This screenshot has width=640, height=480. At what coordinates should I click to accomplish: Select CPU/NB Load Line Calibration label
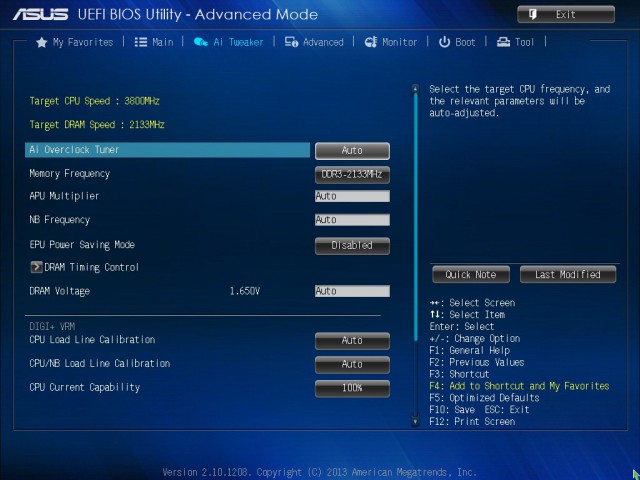[x=100, y=363]
